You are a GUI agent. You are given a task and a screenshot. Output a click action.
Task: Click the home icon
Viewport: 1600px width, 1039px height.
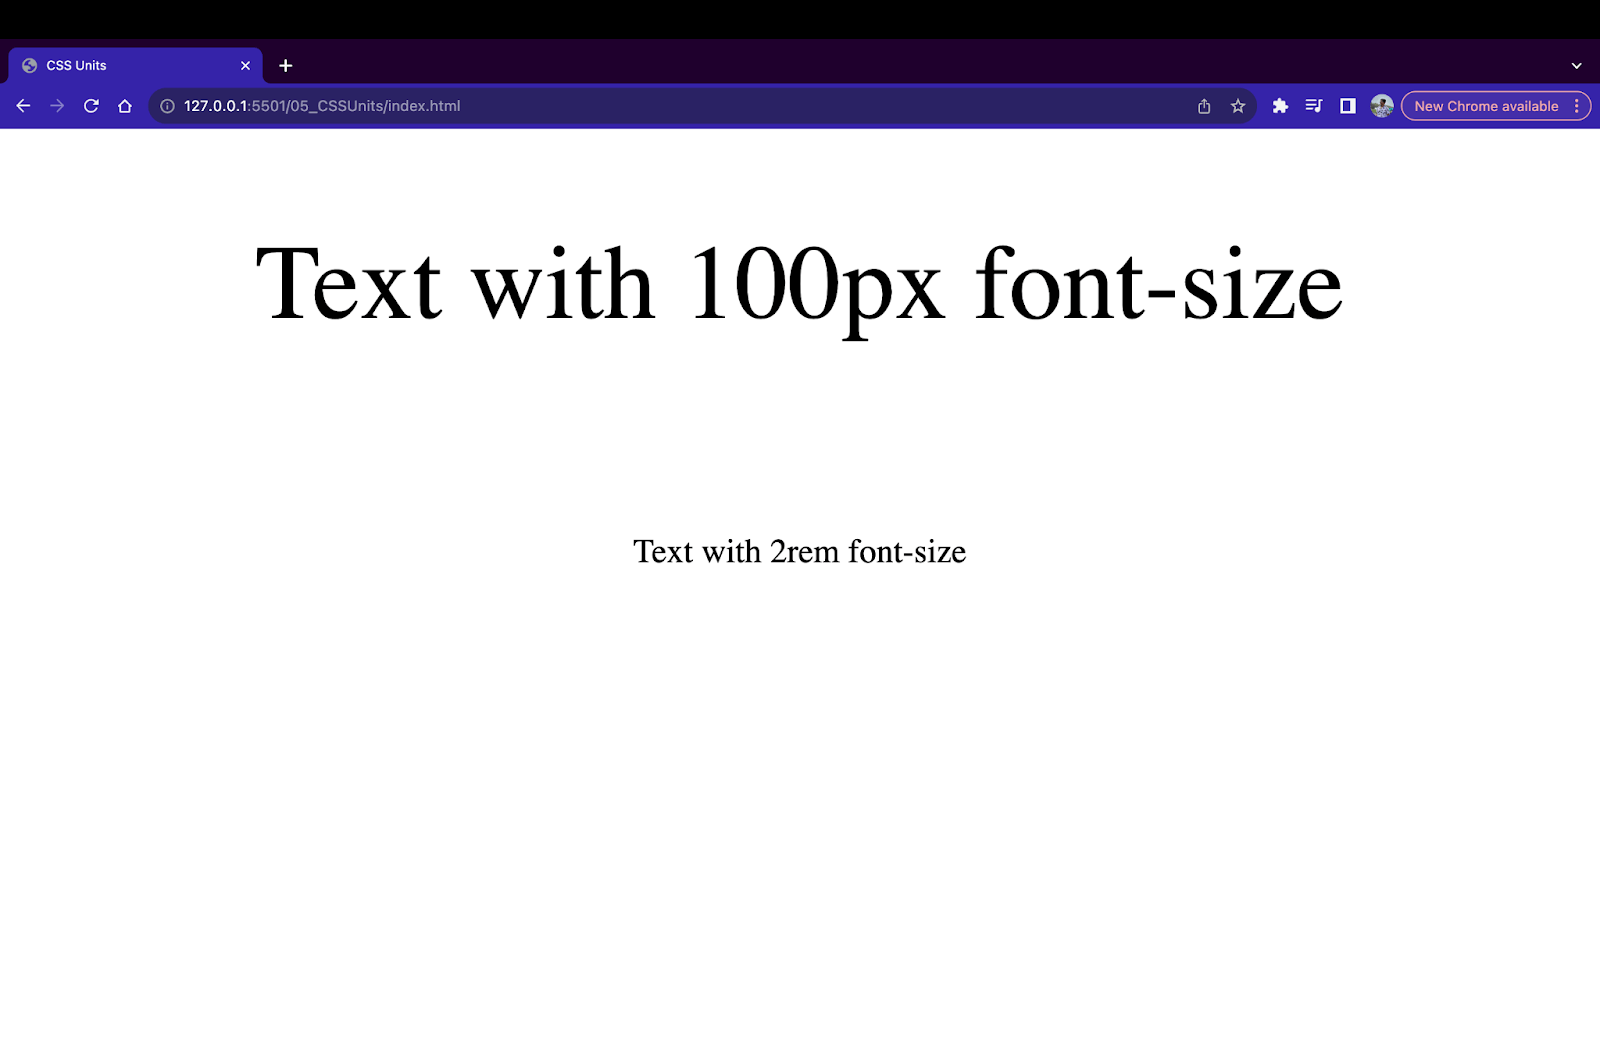point(124,105)
